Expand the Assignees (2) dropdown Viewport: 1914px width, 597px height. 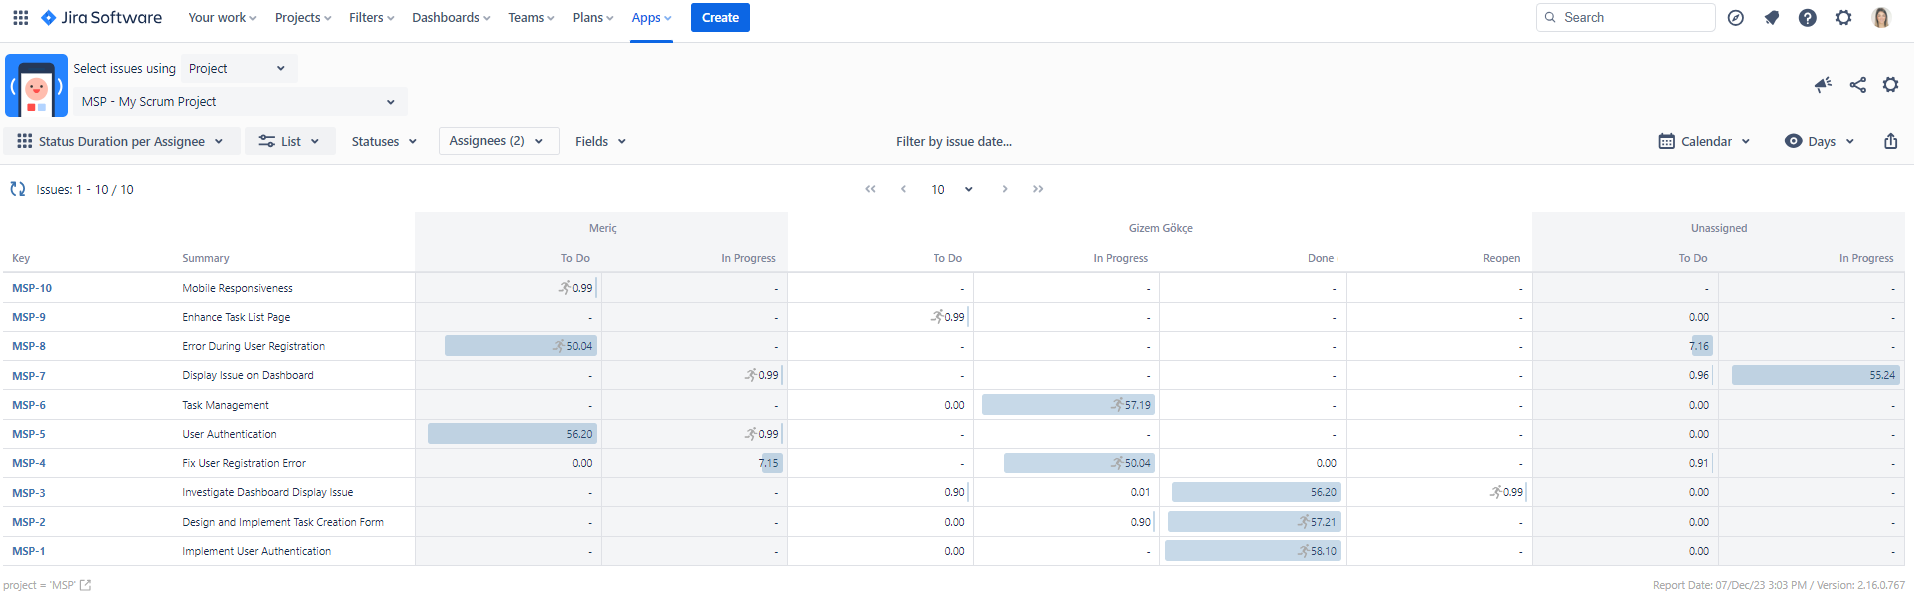[497, 141]
